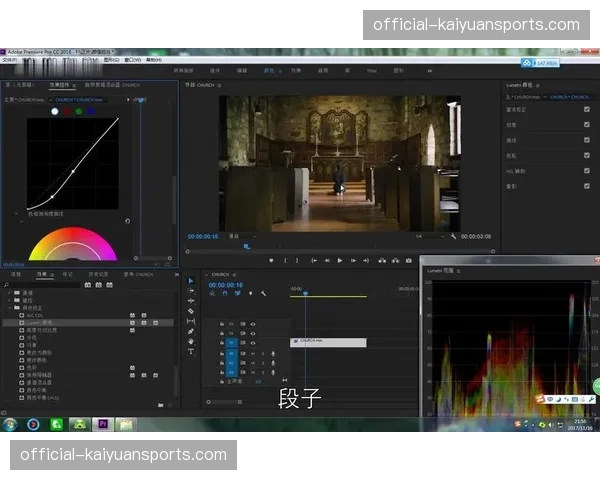The width and height of the screenshot is (600, 480).
Task: Add a marker in the timeline header
Action: click(x=251, y=294)
